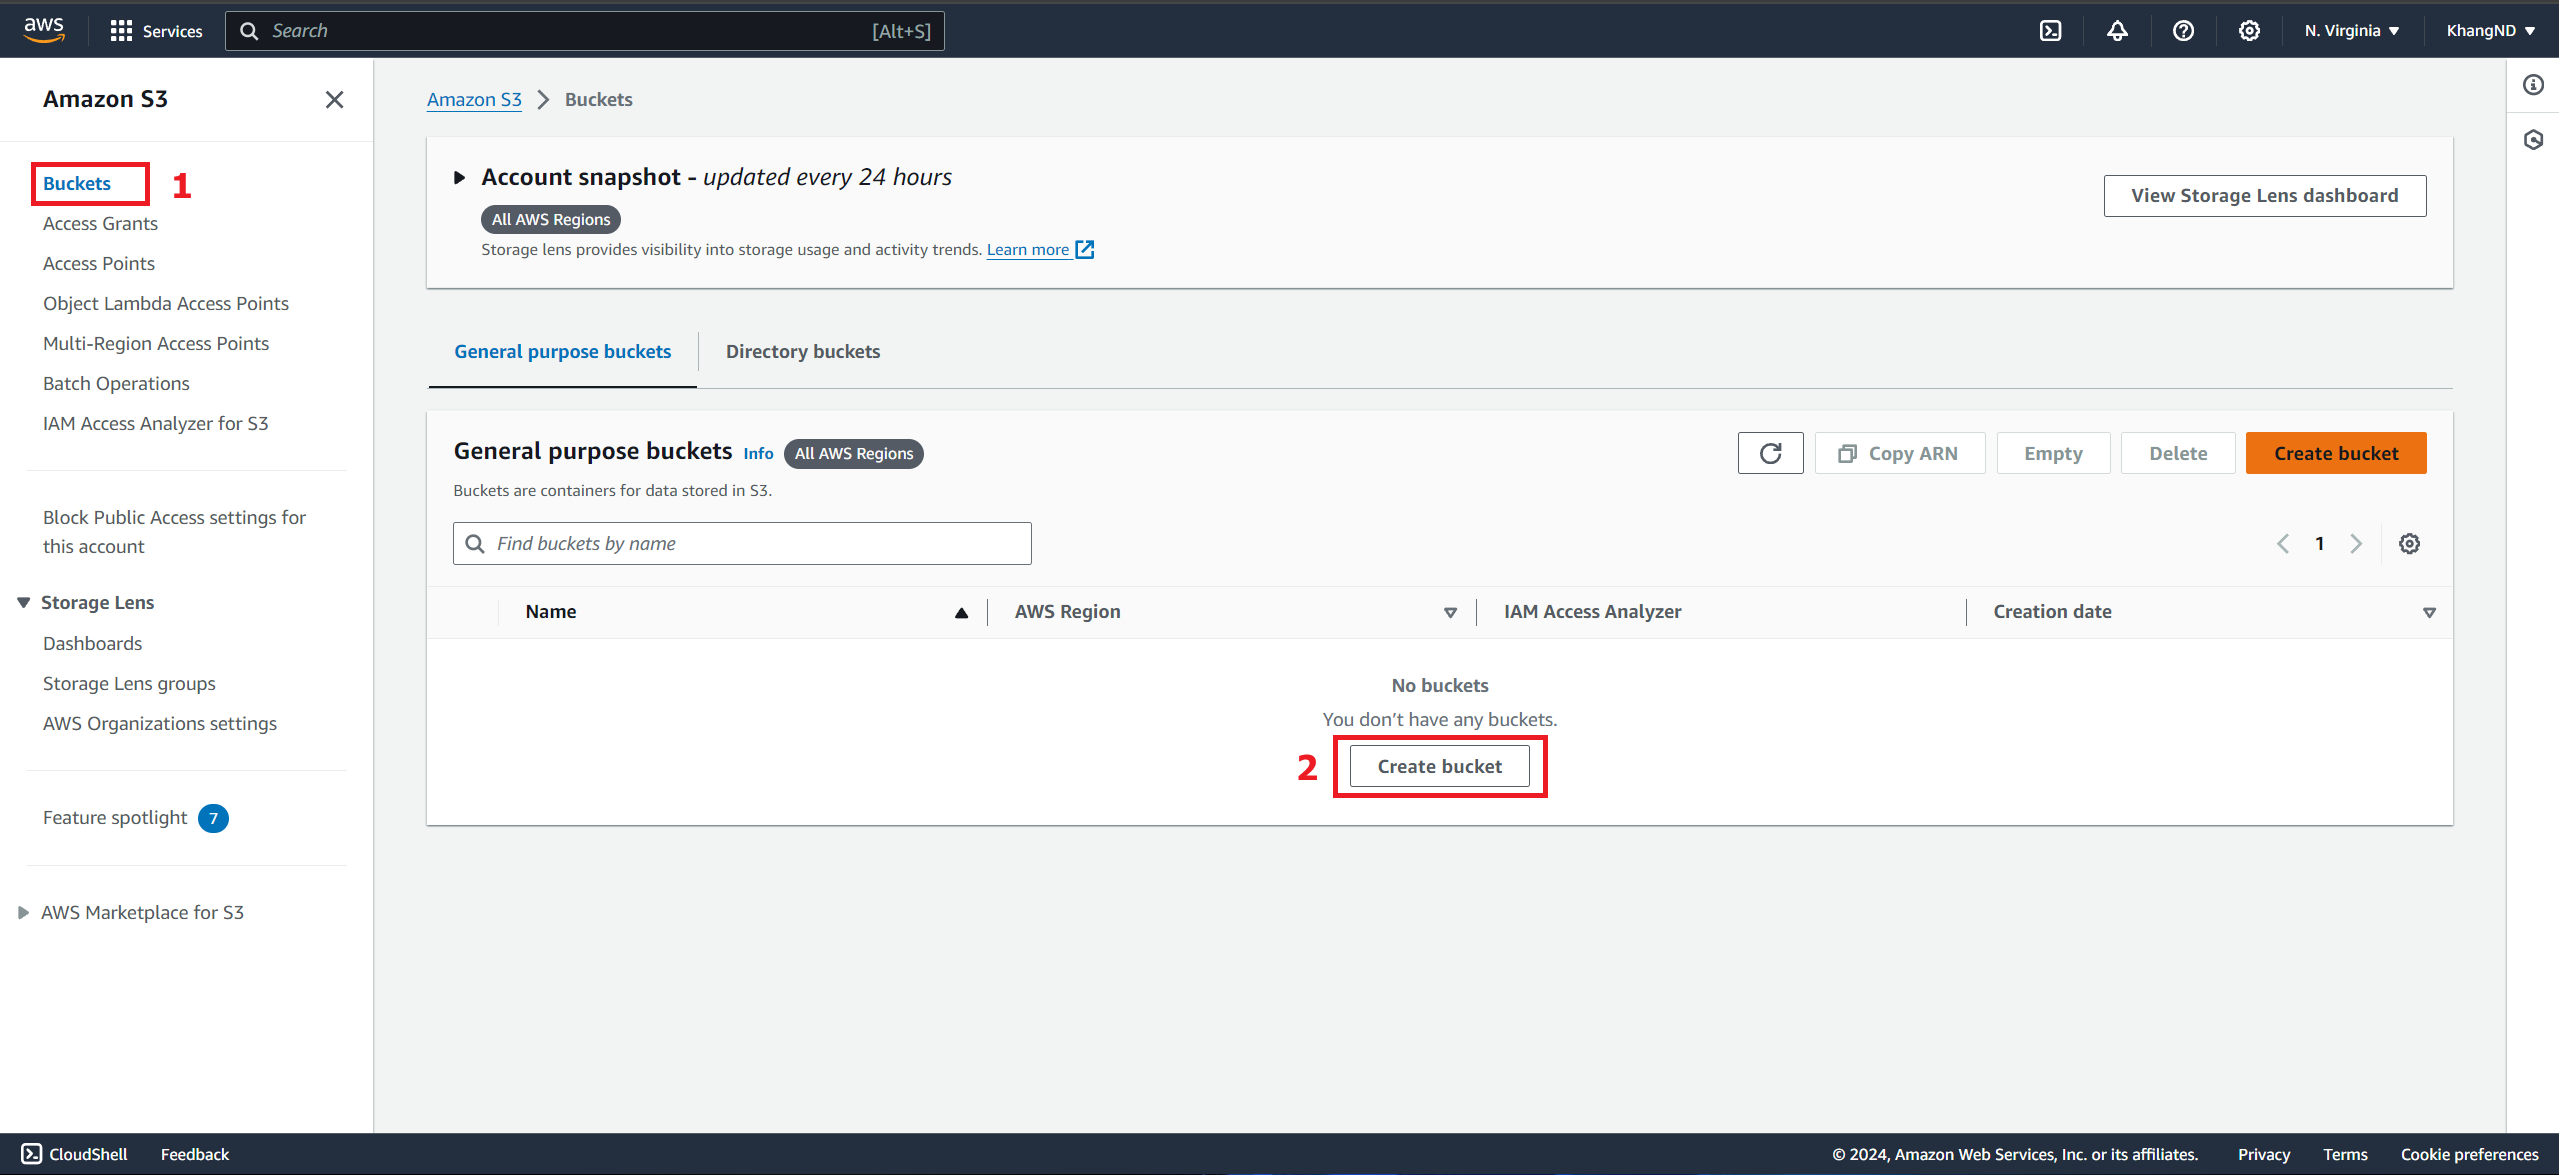
Task: Open table preferences gear icon
Action: pyautogui.click(x=2410, y=543)
